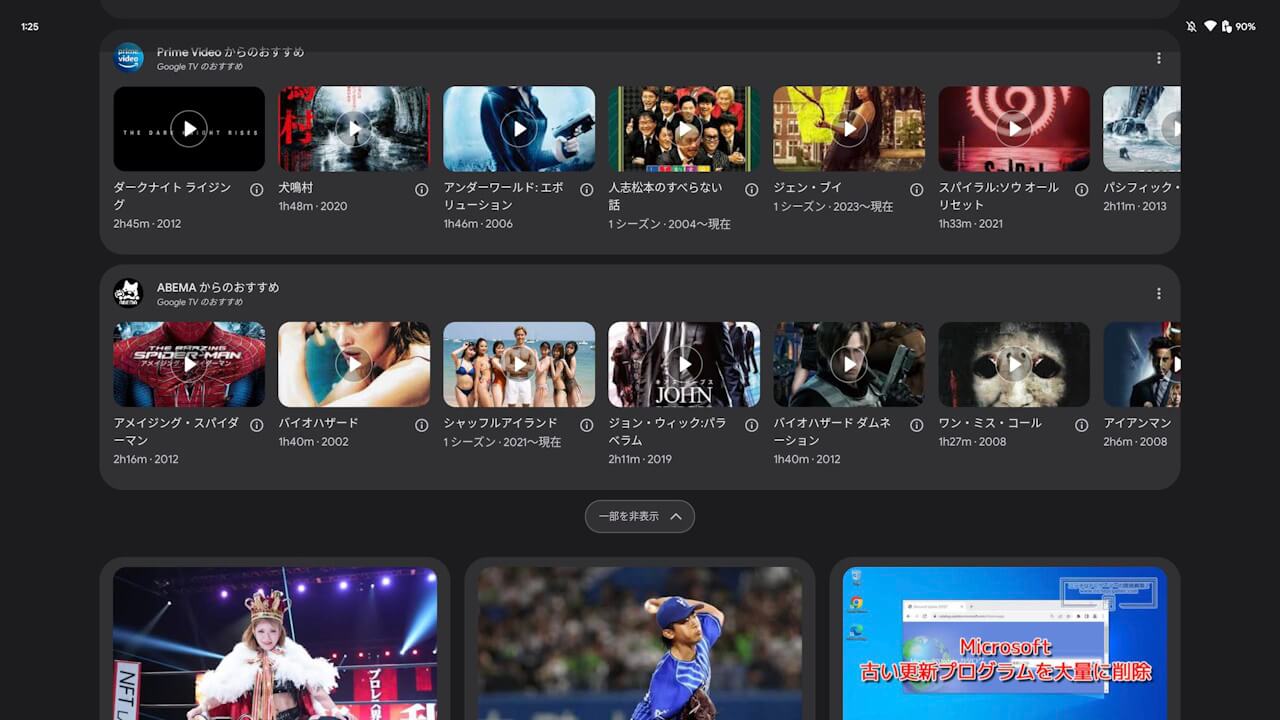
Task: Play スパイラル:ソウ オールリセット video
Action: 1014,129
